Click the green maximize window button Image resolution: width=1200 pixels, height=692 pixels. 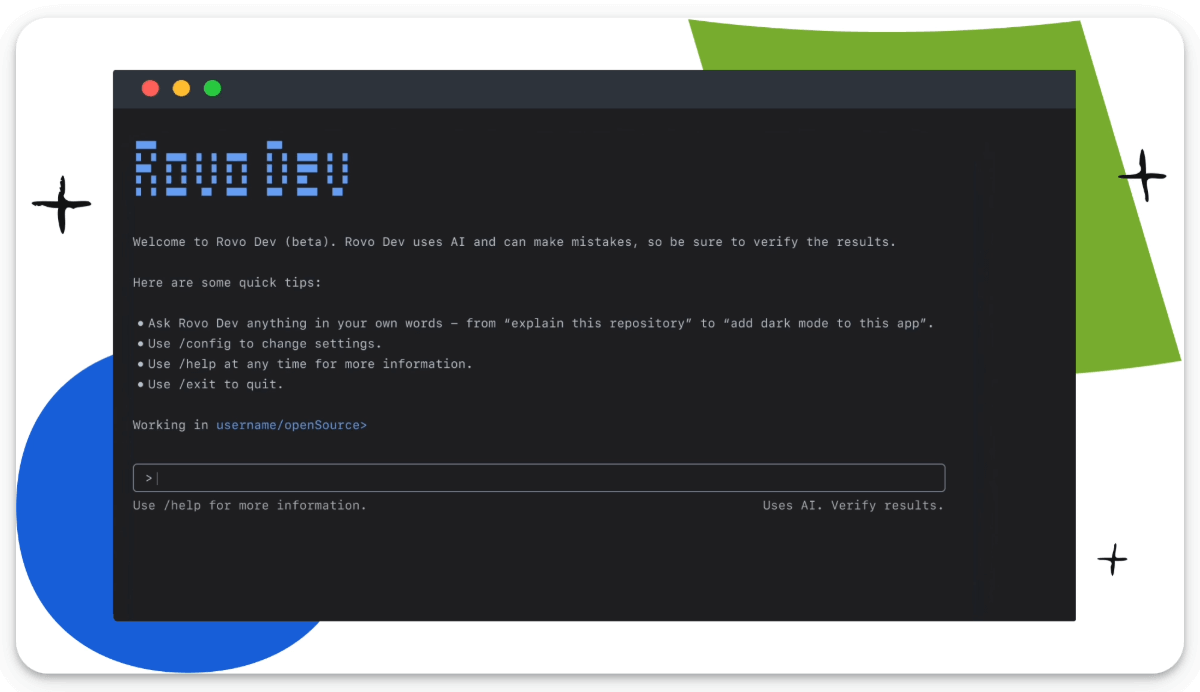pos(212,88)
